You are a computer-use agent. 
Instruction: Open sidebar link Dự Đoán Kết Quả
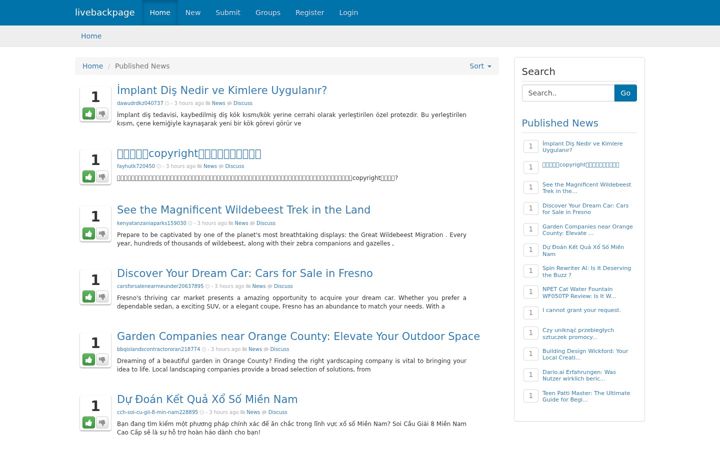(583, 250)
